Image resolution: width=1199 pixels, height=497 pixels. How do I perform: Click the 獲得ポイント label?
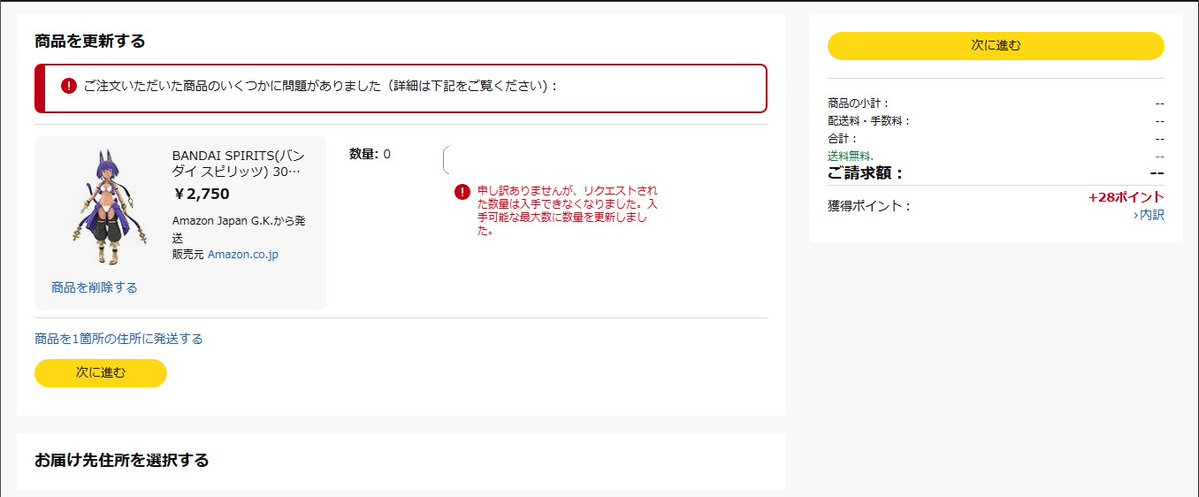point(869,206)
